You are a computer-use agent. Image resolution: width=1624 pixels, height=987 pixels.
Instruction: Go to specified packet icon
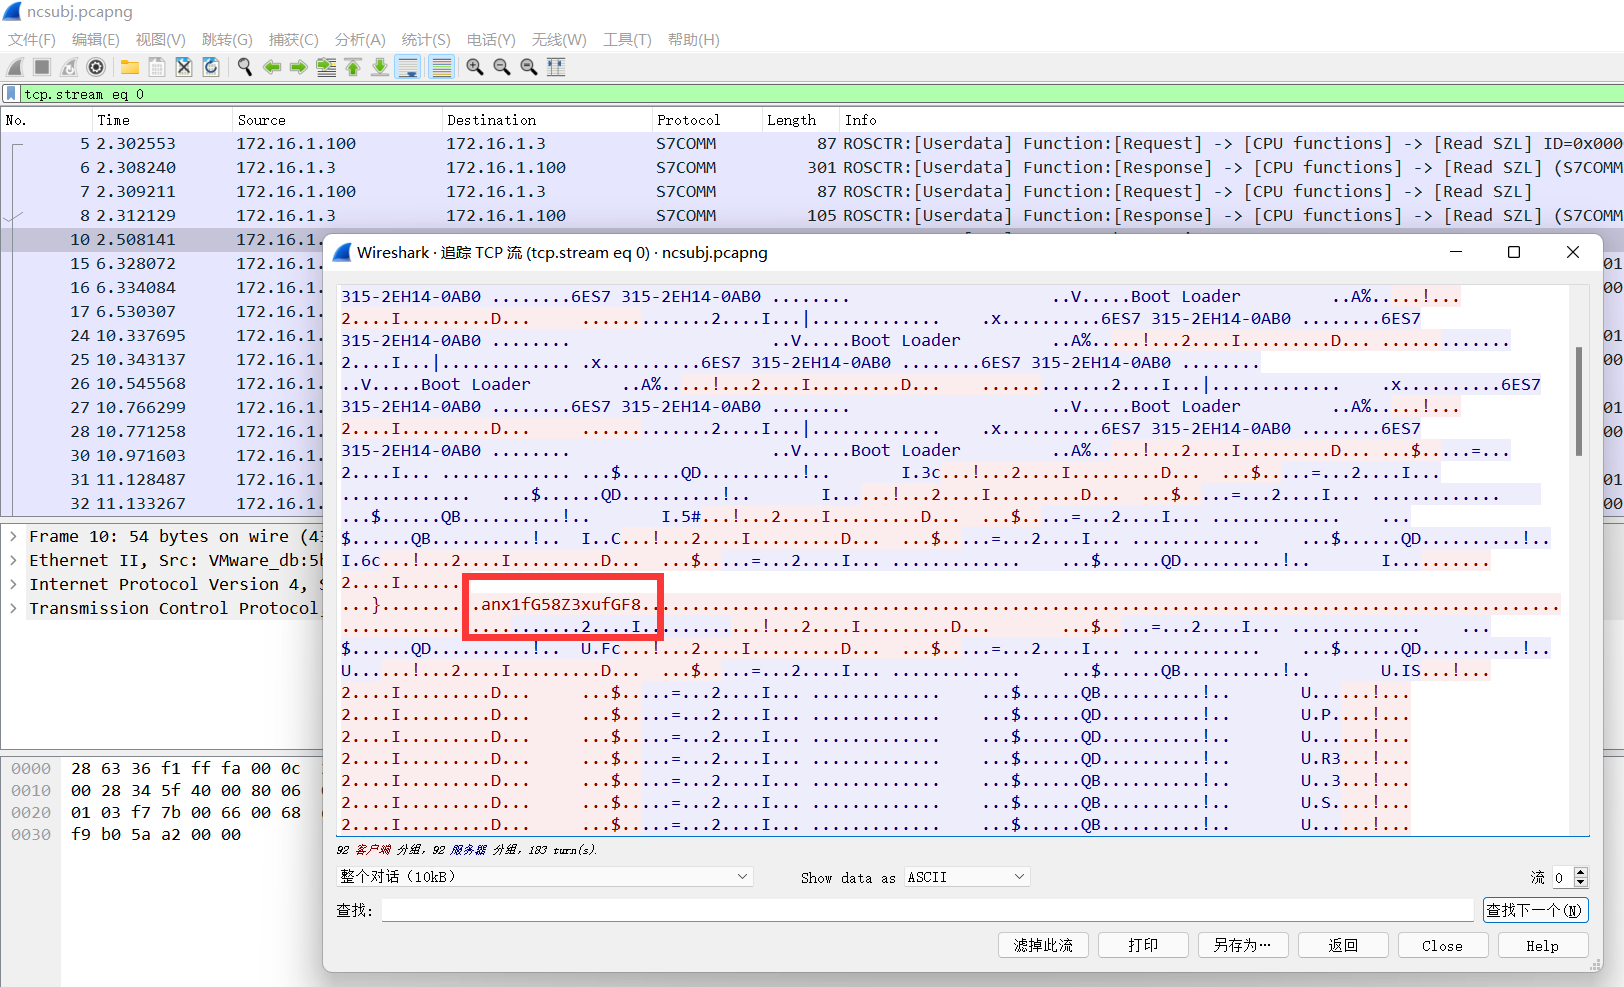(326, 67)
